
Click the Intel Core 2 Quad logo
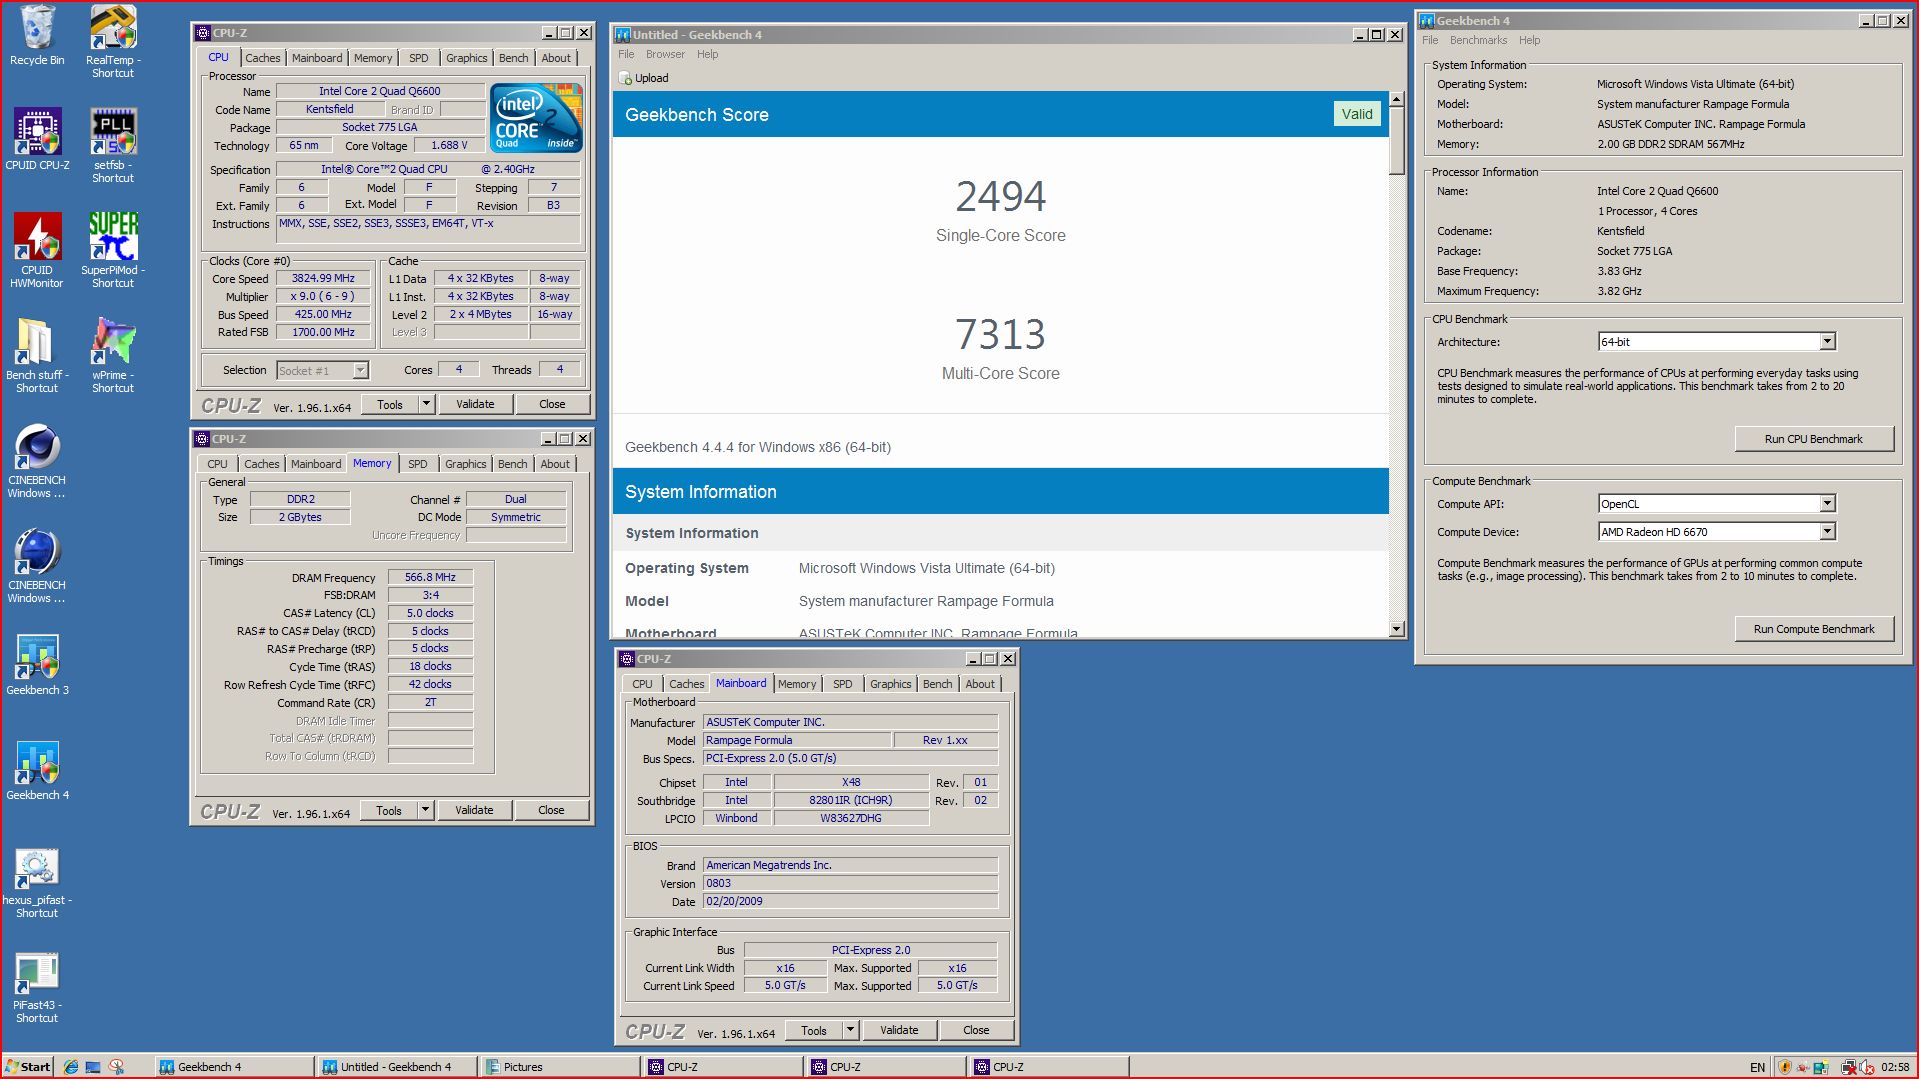click(537, 118)
